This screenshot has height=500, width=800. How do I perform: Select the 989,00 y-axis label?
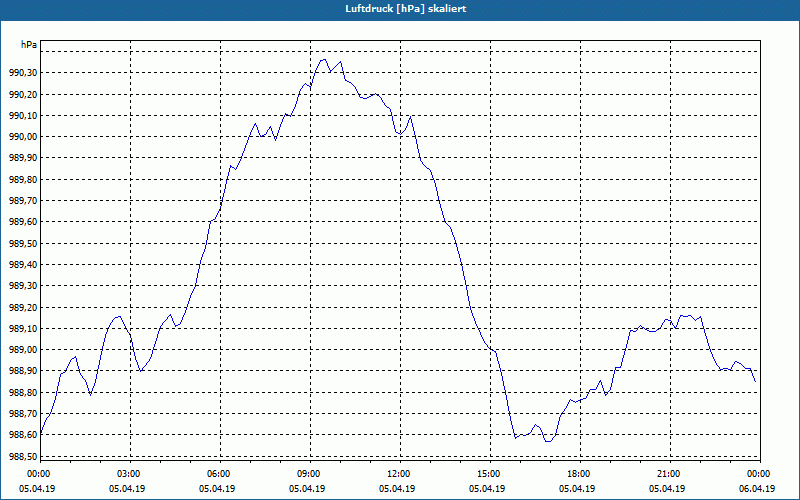23,350
